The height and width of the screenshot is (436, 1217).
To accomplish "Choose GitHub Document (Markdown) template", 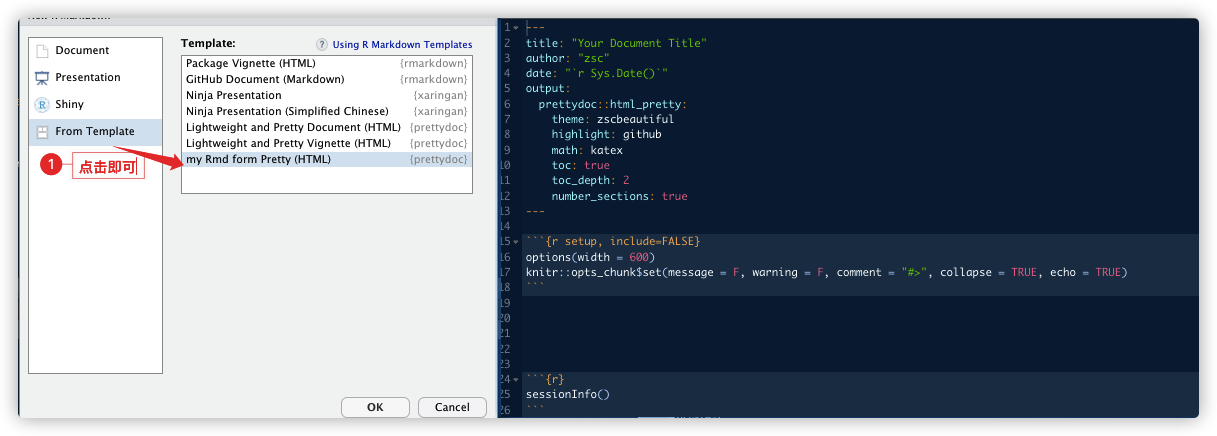I will (326, 79).
